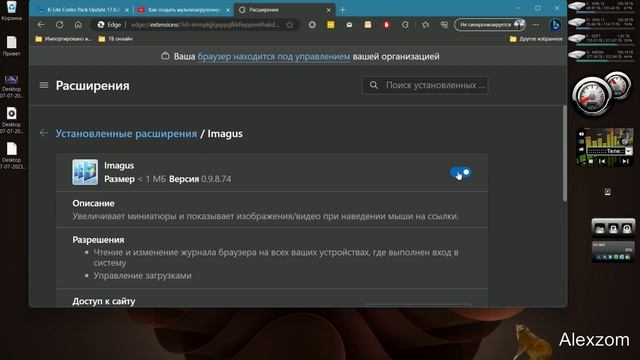Screen dimensions: 640x360
Task: Click the red shield extension icon in toolbar
Action: pyautogui.click(x=387, y=25)
